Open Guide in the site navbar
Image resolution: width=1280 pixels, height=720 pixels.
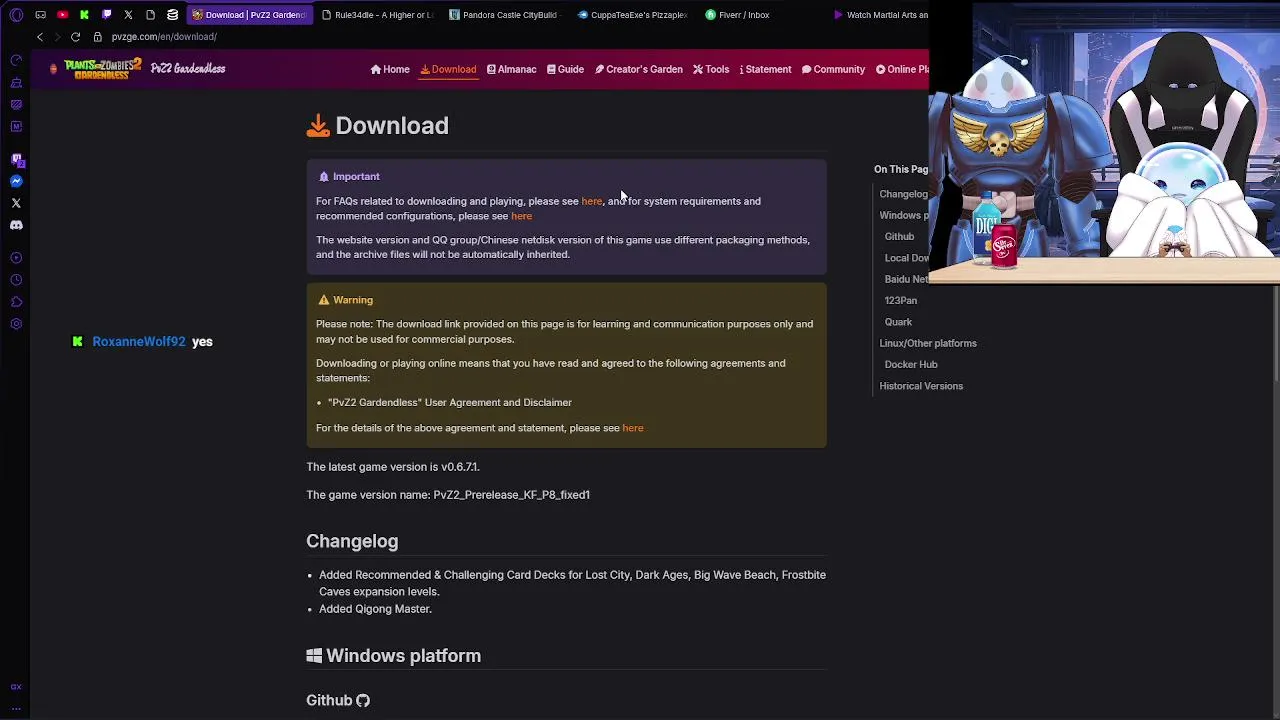[x=565, y=69]
